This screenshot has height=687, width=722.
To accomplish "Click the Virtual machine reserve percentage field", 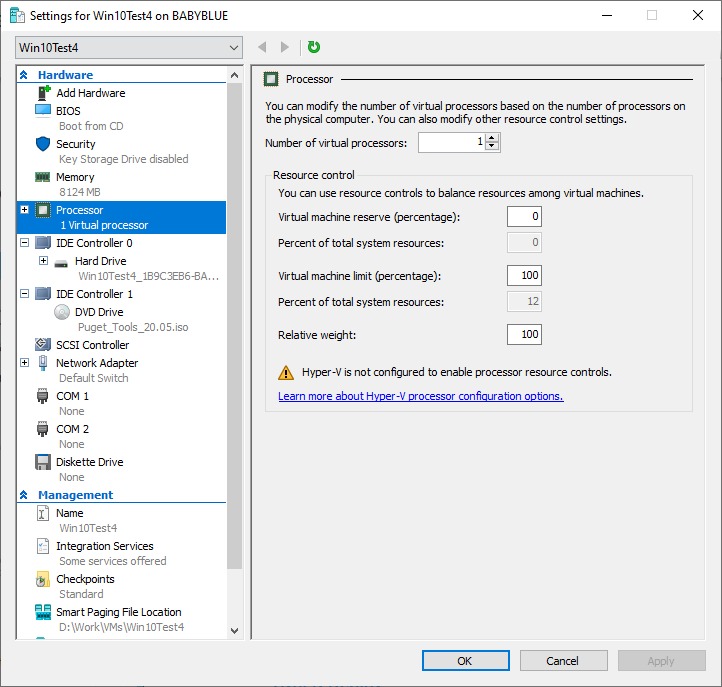I will [524, 217].
